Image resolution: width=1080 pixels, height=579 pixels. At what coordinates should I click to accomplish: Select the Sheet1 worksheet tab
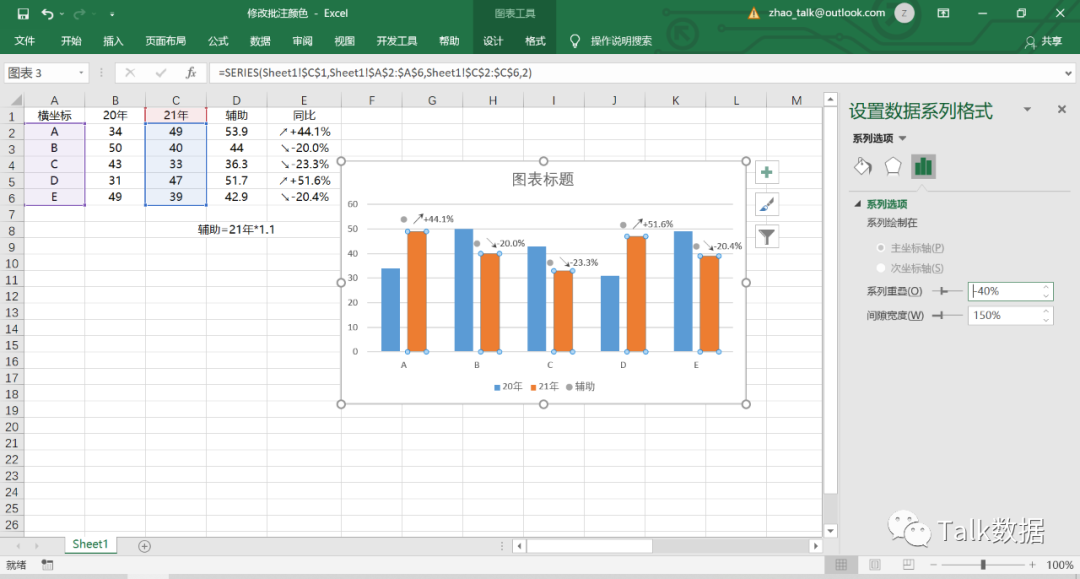tap(89, 544)
